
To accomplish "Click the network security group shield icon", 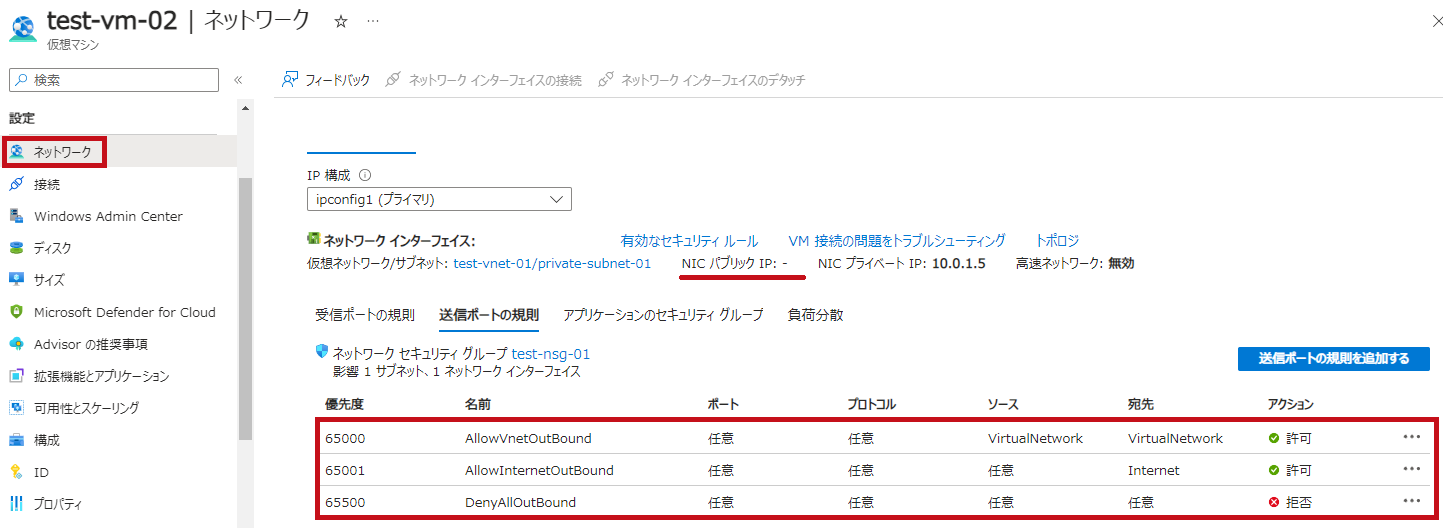I will [321, 352].
